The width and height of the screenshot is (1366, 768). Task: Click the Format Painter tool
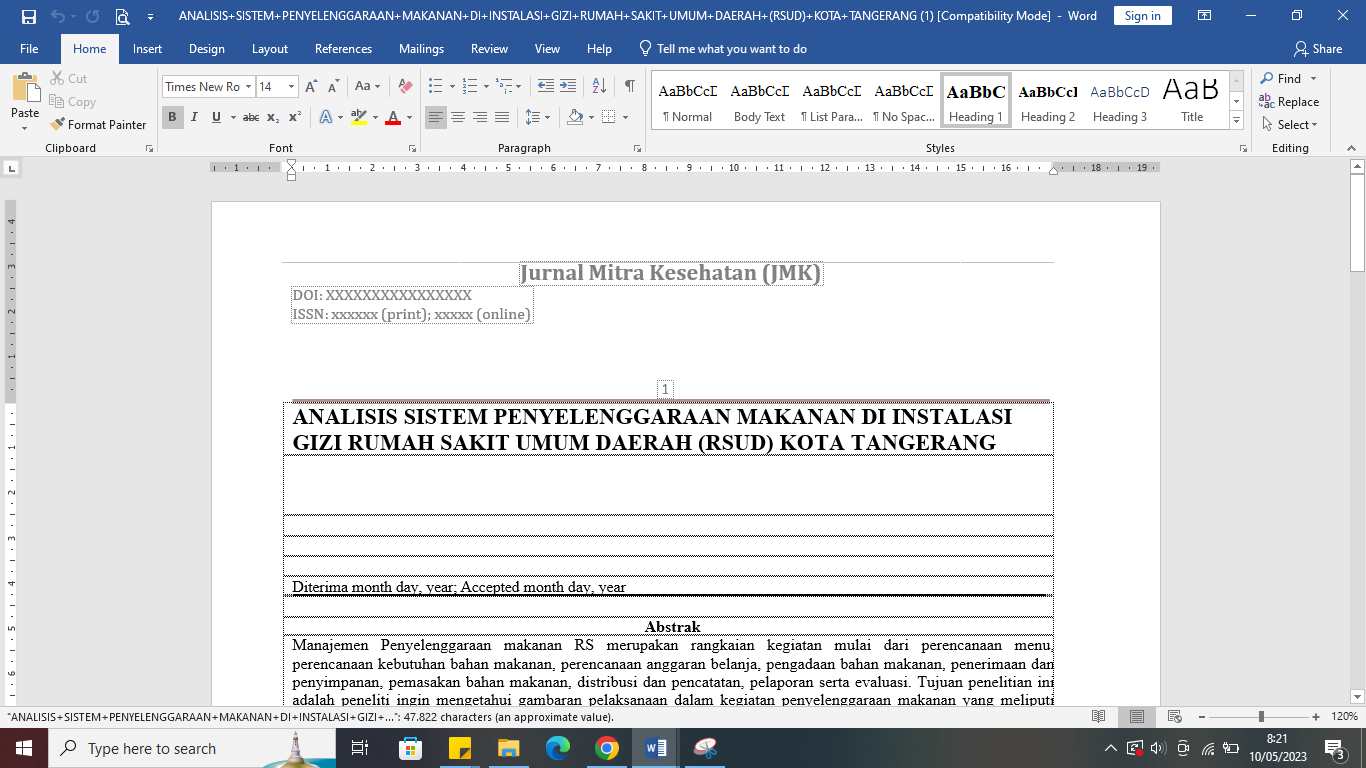tap(98, 125)
